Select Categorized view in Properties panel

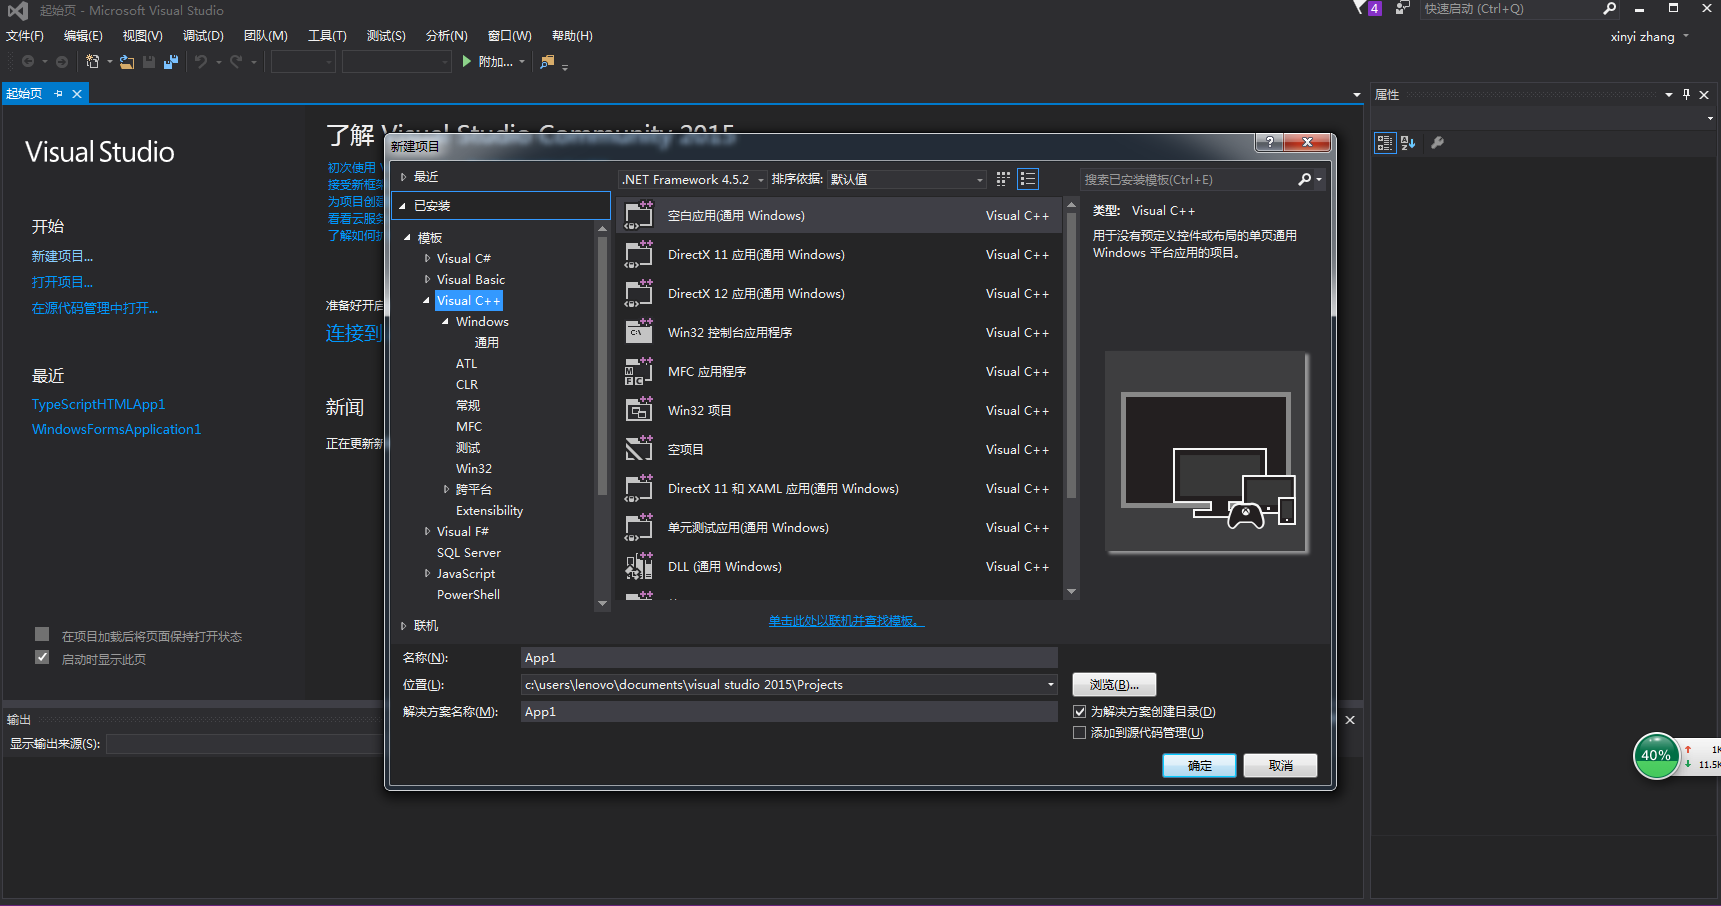pos(1385,143)
